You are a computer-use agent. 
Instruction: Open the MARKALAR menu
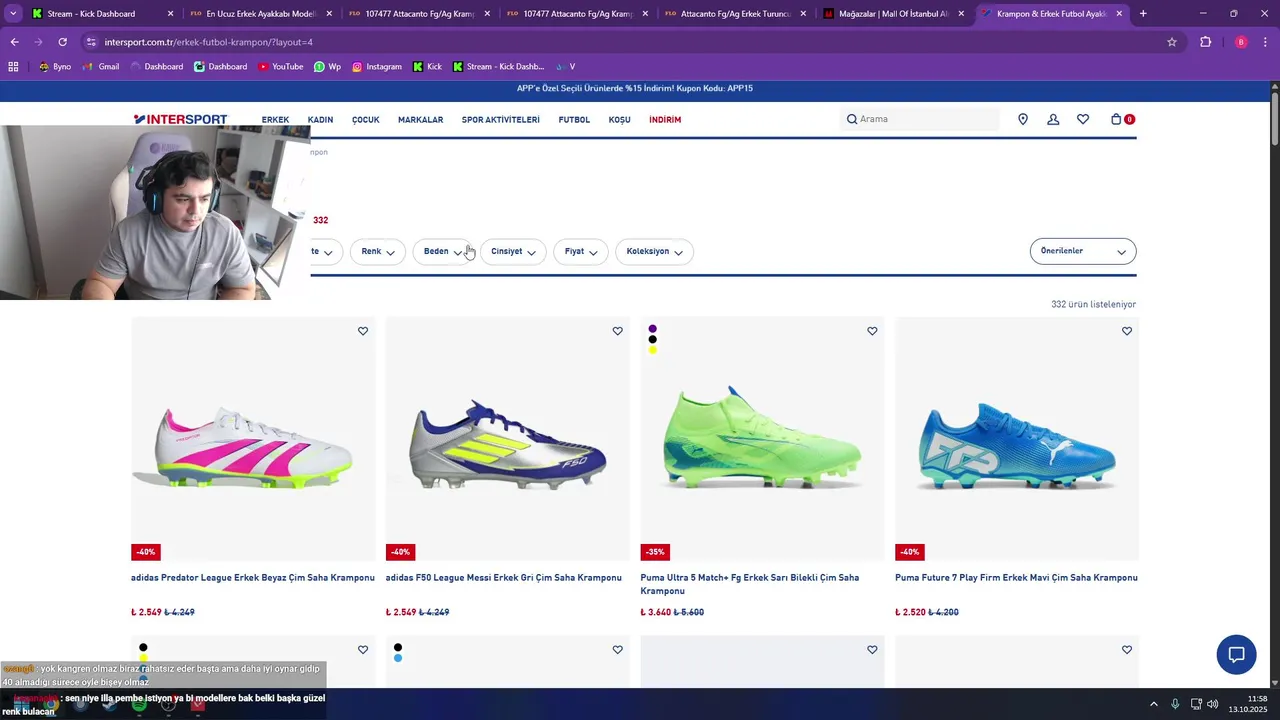(x=420, y=120)
